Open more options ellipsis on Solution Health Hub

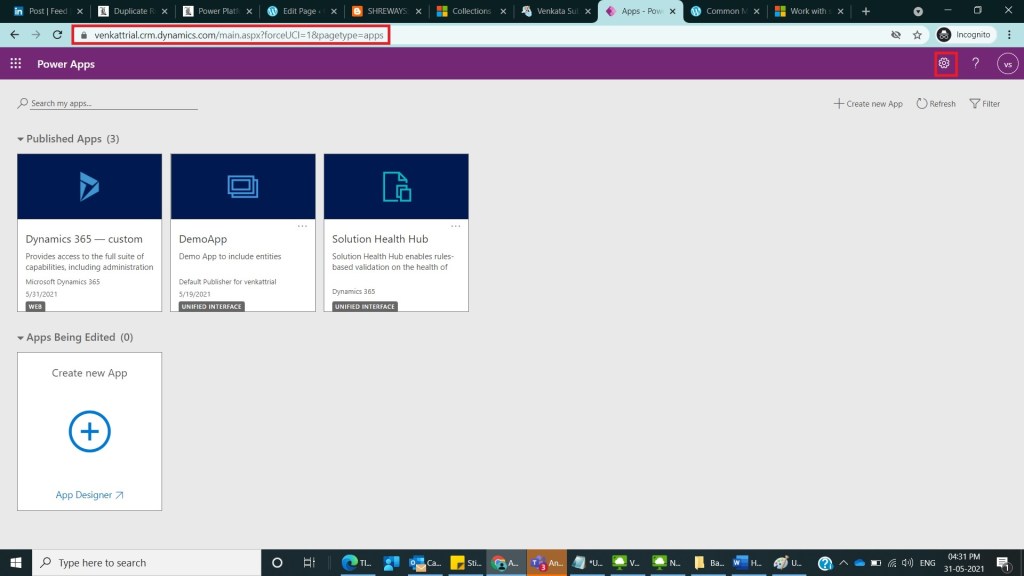coord(455,226)
